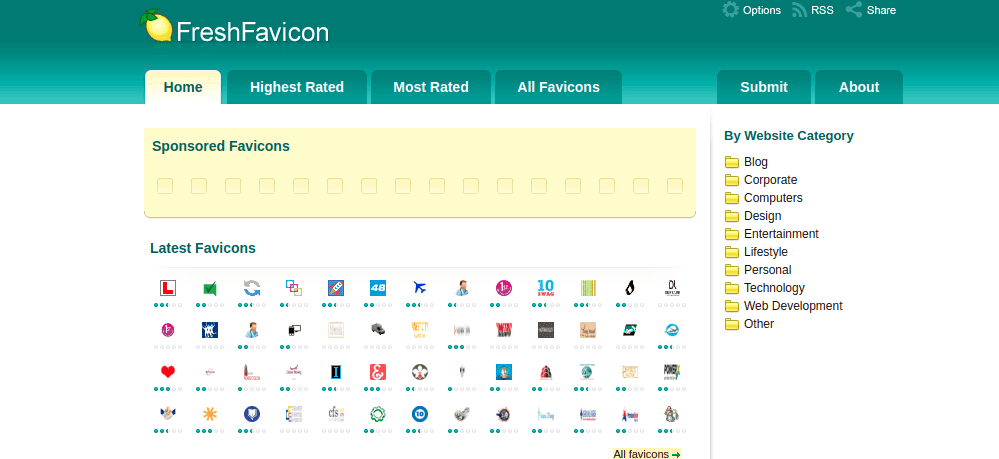This screenshot has width=999, height=459.
Task: Open the blue circle 10 favicon
Action: pos(420,414)
